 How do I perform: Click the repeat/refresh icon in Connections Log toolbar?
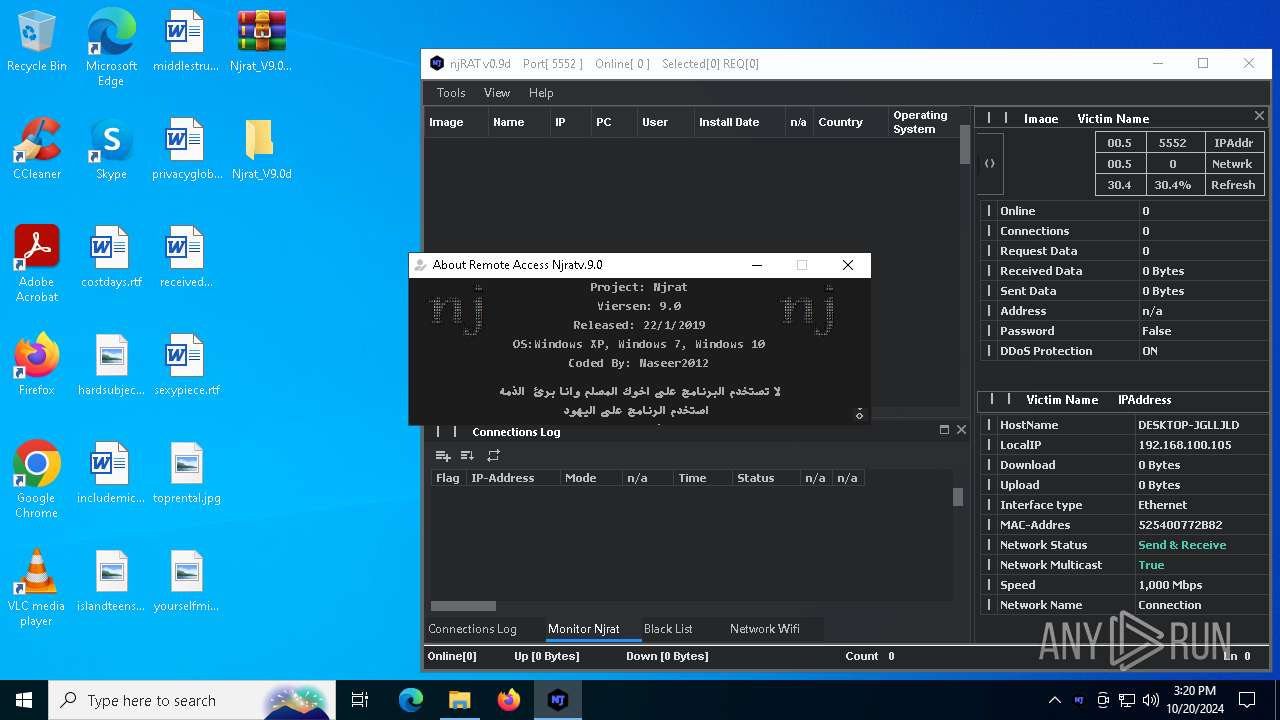tap(493, 456)
